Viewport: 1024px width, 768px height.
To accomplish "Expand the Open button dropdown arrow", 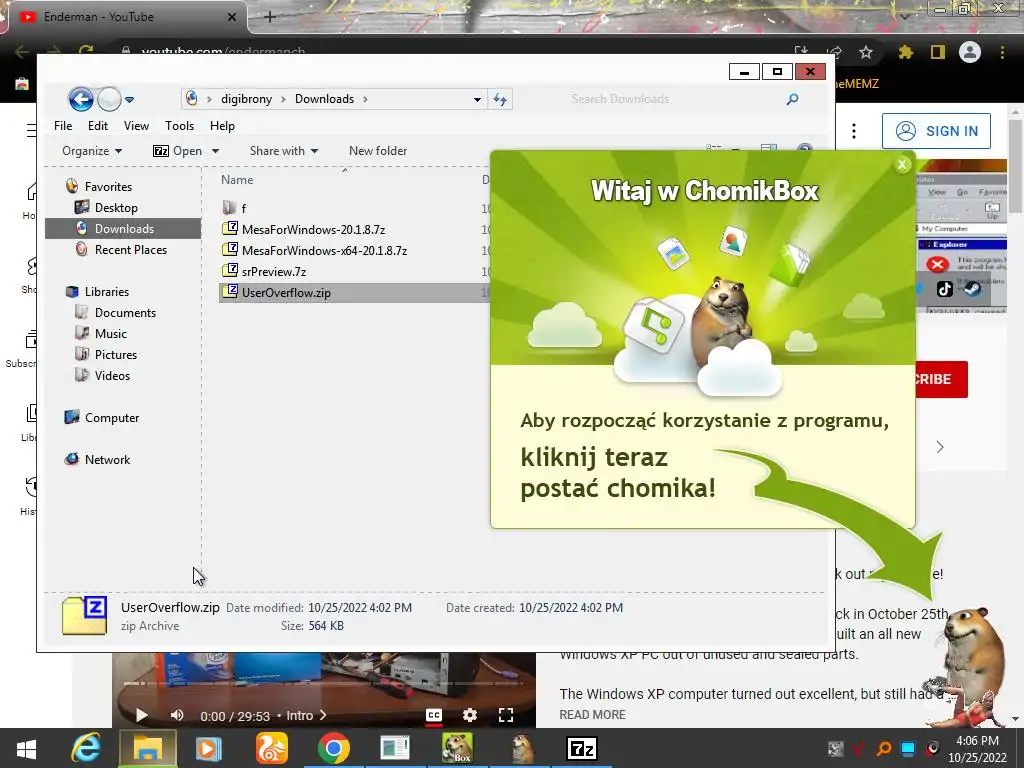I will pos(216,151).
